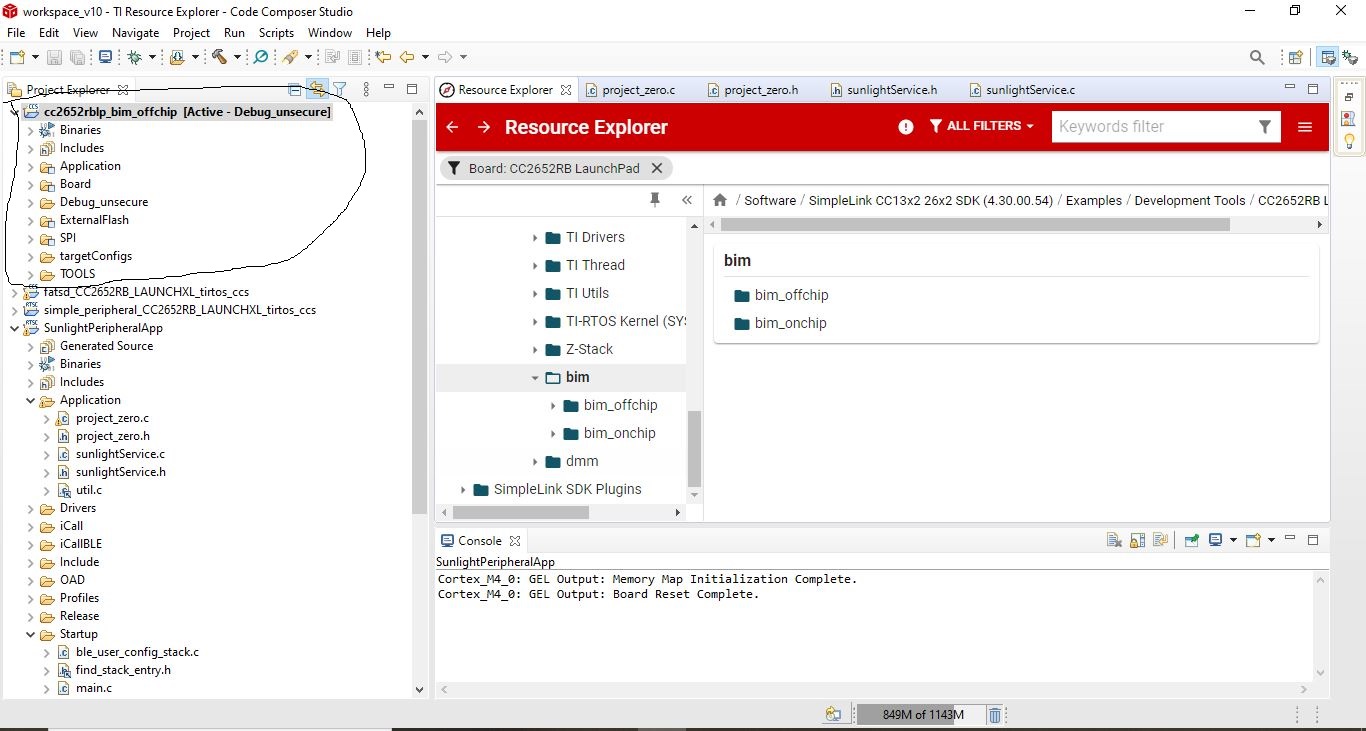Open the Project Explorer view menu dots
The height and width of the screenshot is (731, 1366).
[x=366, y=89]
